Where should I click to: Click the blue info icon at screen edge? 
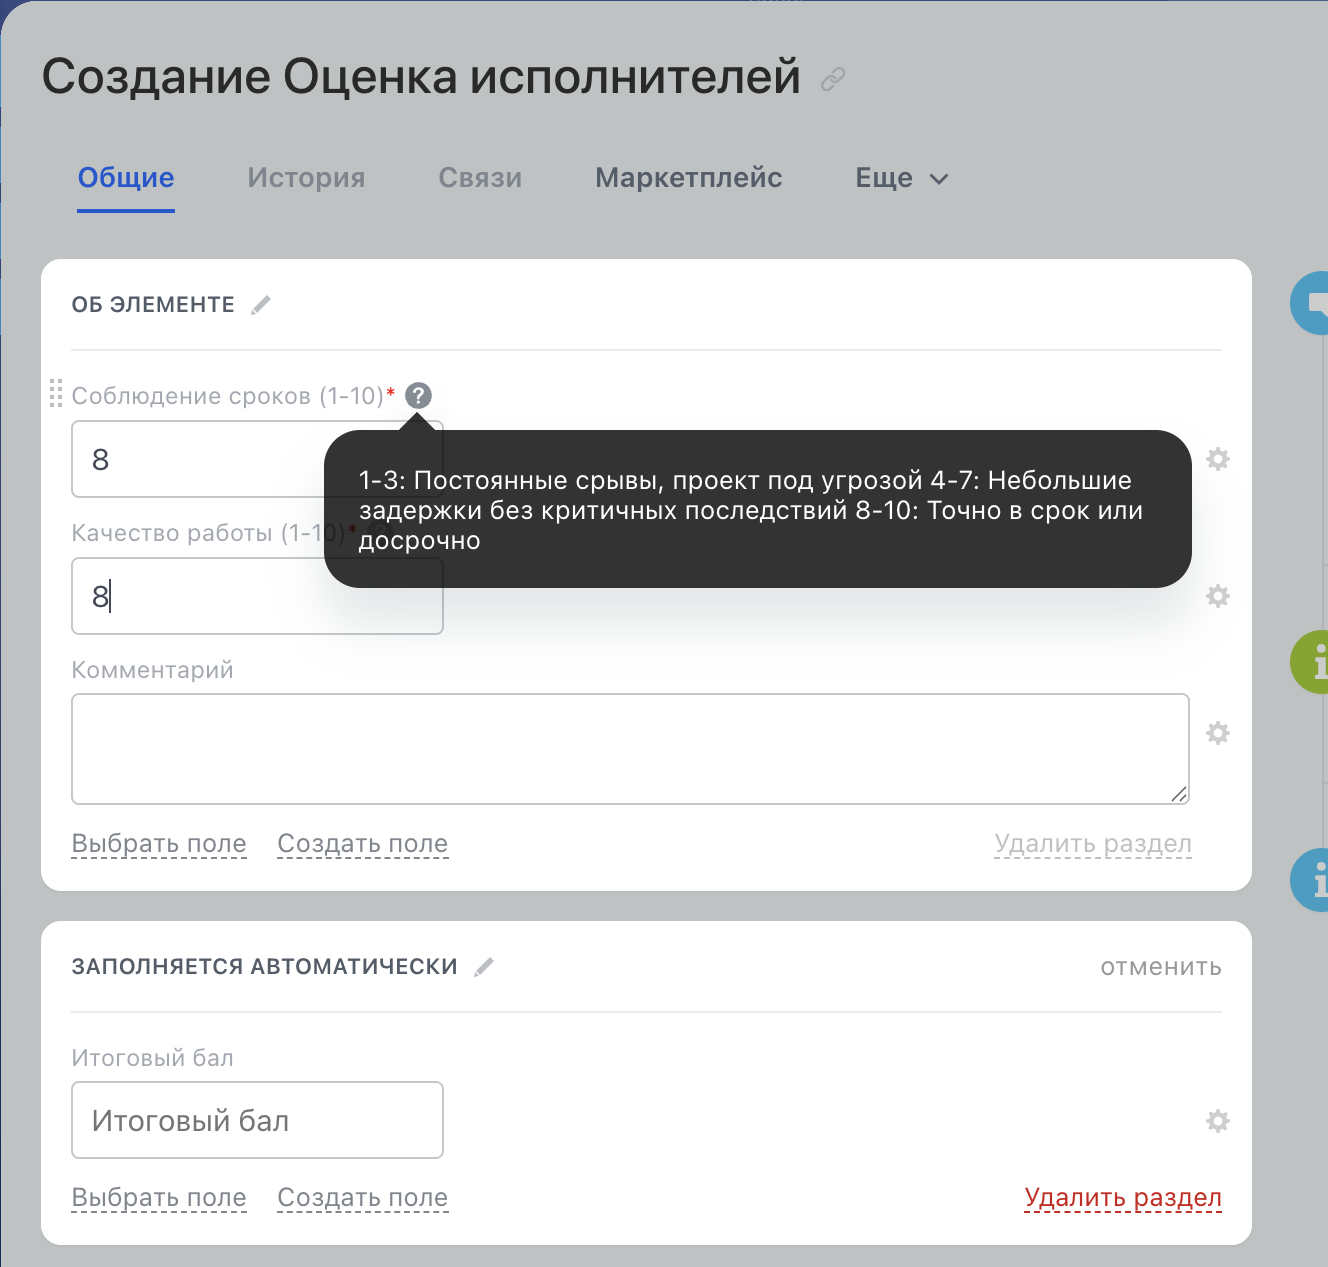[1317, 880]
